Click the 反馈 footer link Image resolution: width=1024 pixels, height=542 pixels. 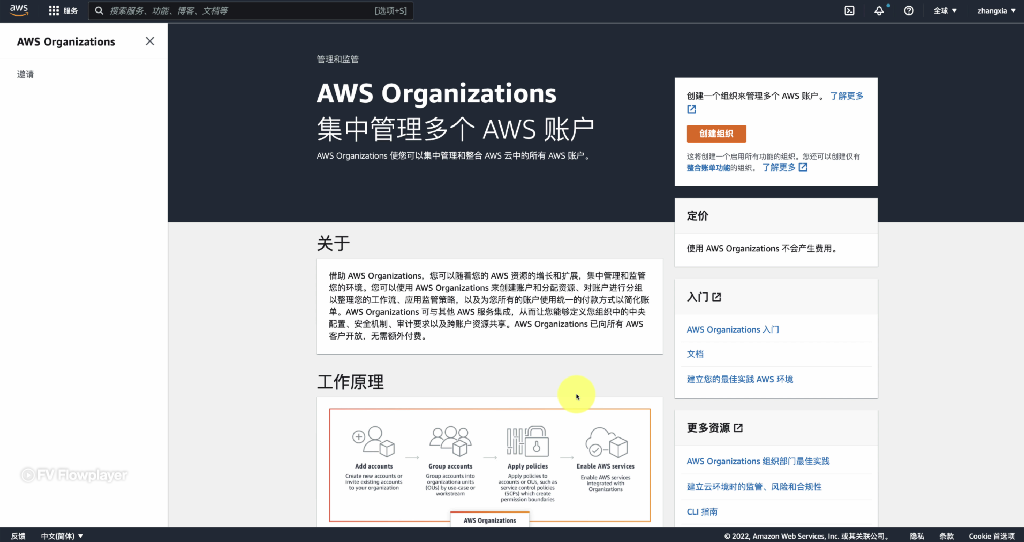tap(18, 536)
